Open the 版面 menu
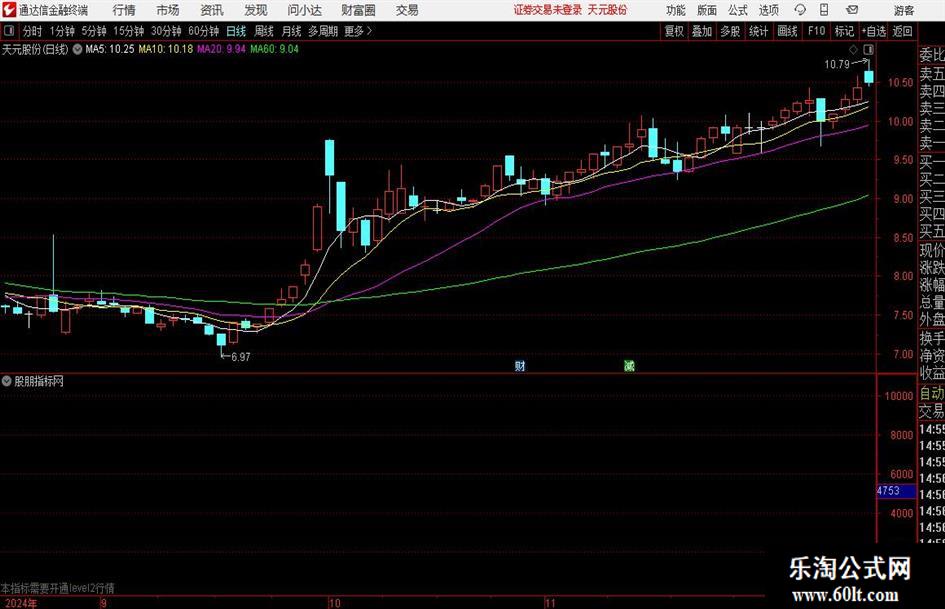This screenshot has width=945, height=609. point(707,10)
